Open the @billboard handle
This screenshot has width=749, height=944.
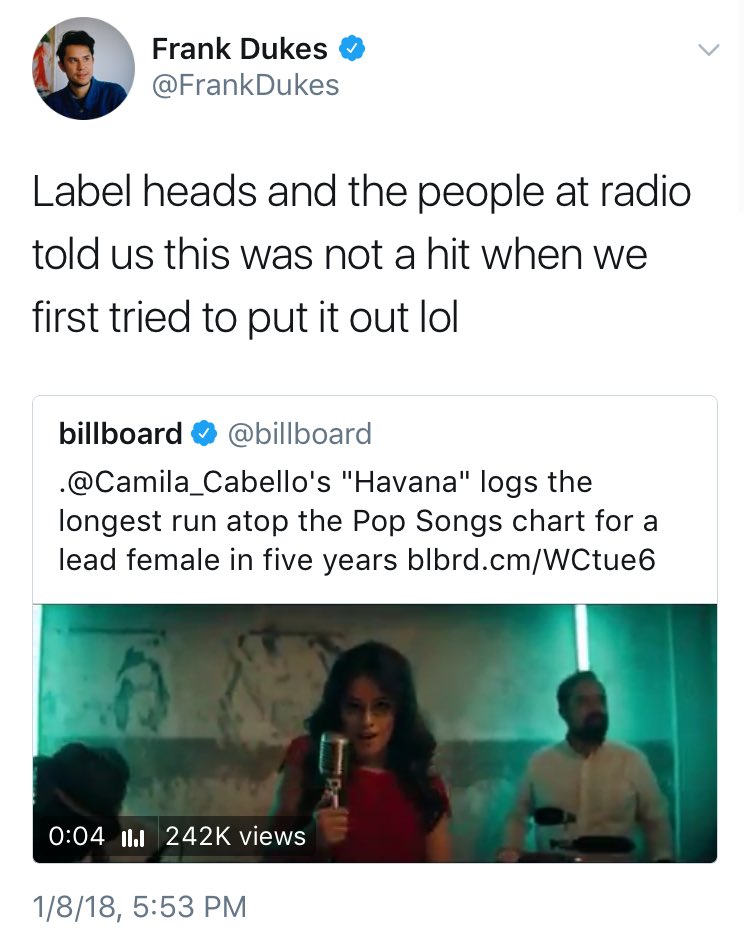tap(299, 434)
